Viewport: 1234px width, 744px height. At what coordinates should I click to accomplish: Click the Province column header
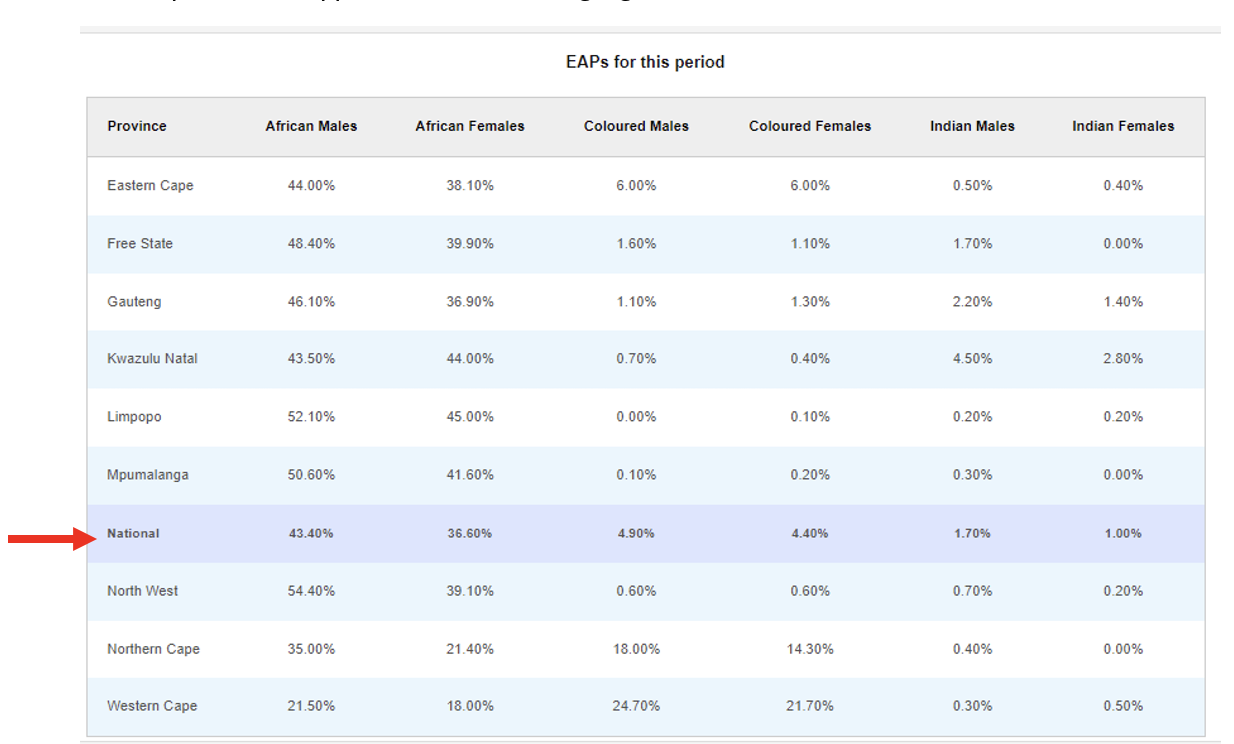tap(137, 126)
